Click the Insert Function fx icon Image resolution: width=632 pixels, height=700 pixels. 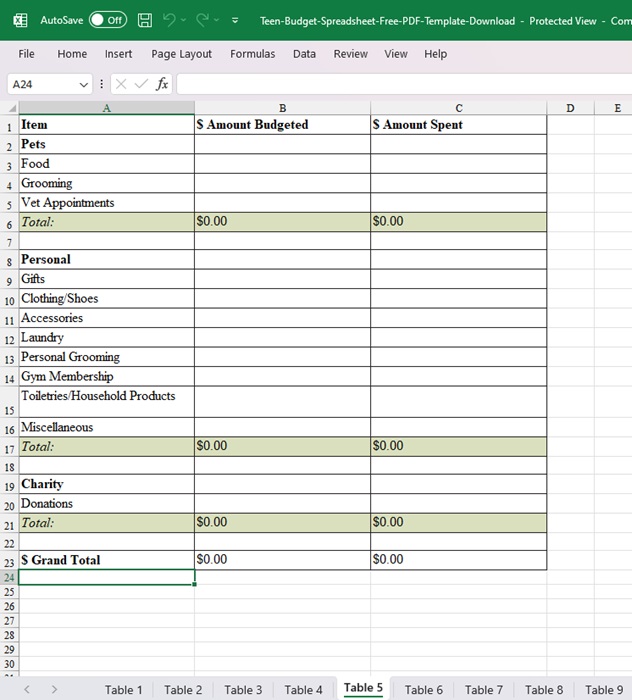coord(162,84)
